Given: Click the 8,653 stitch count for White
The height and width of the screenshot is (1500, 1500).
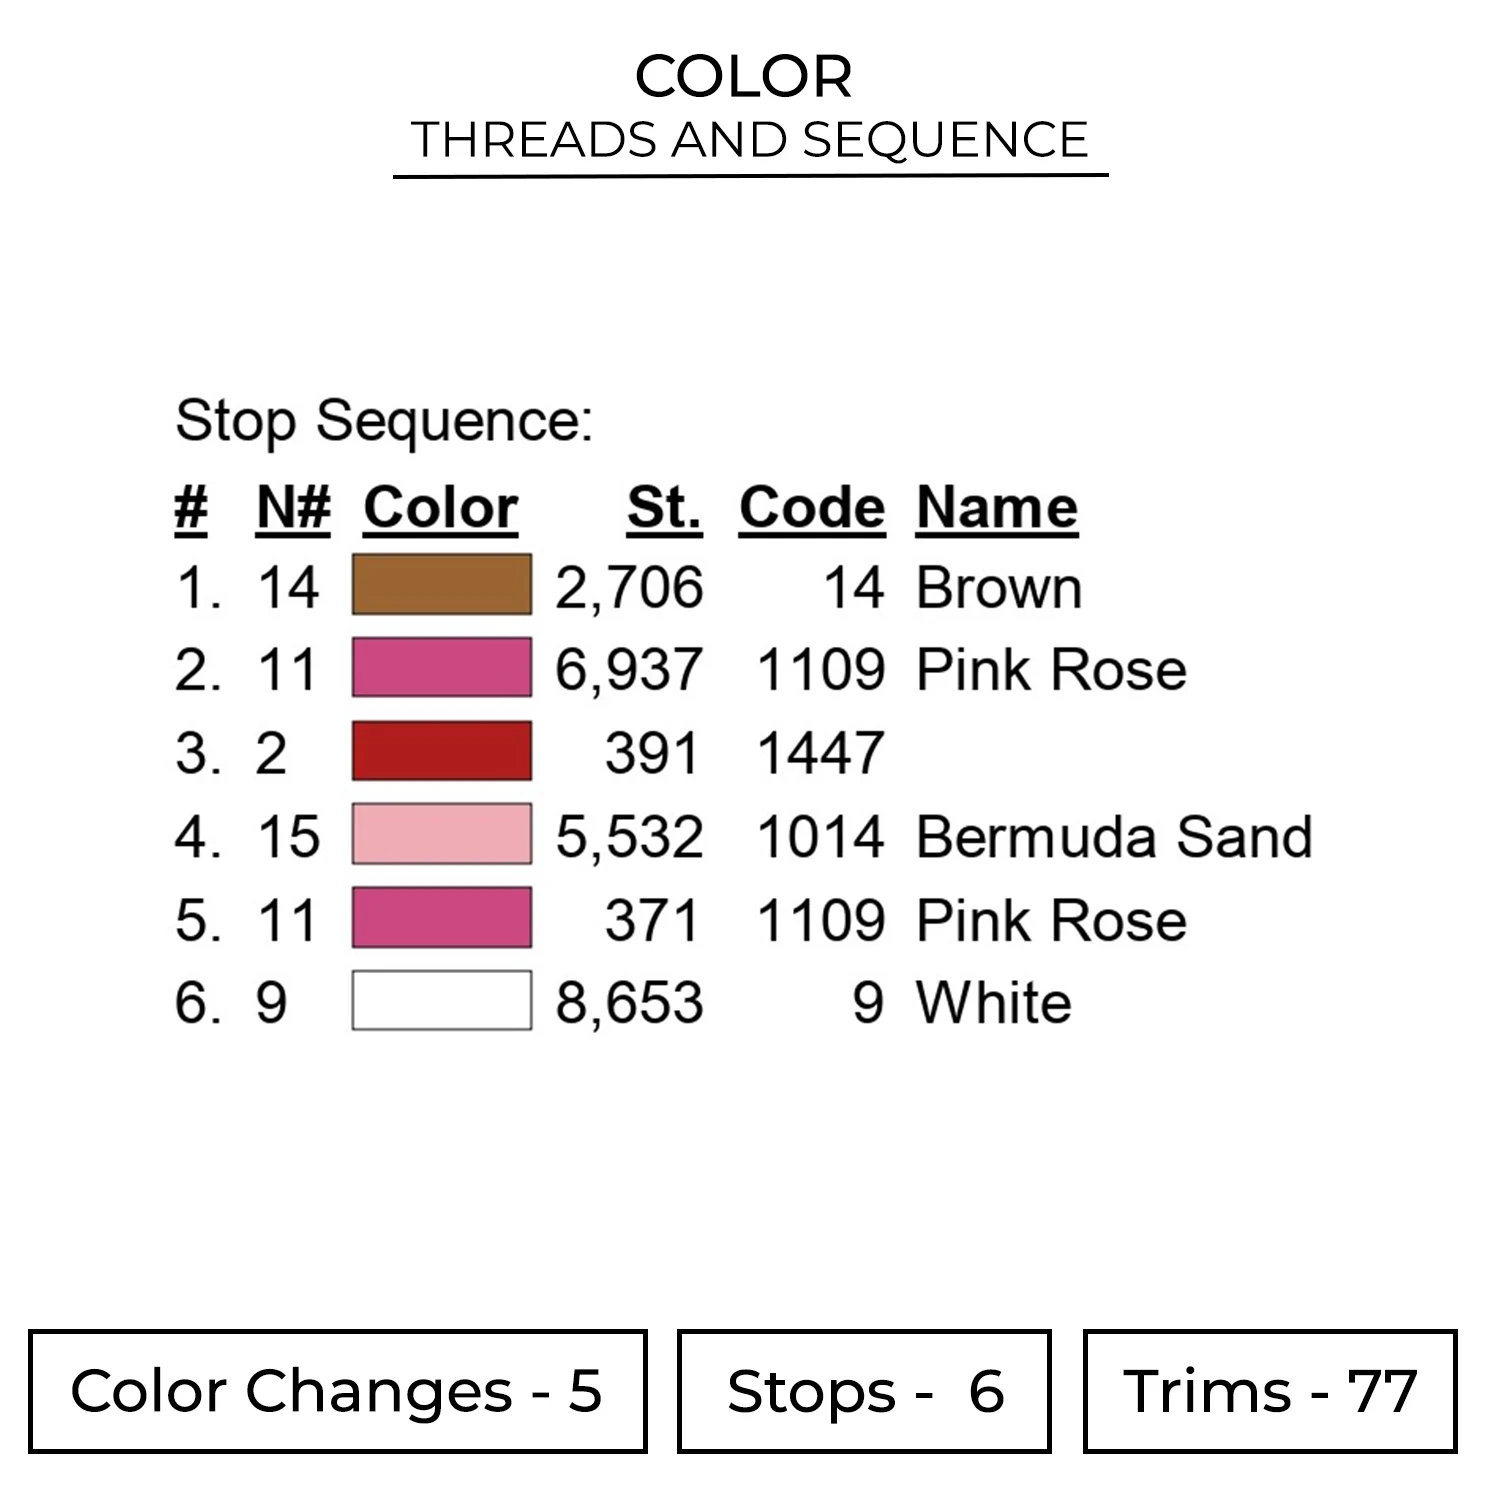Looking at the screenshot, I should click(x=629, y=1003).
